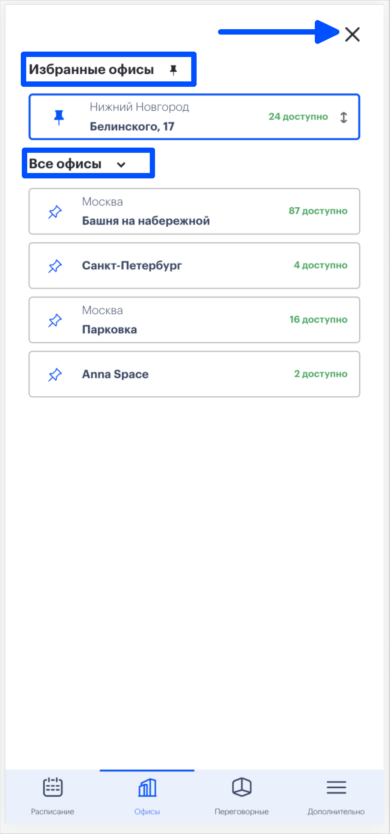Unpin the Белинского, 17 office
This screenshot has height=834, width=390.
pos(59,117)
